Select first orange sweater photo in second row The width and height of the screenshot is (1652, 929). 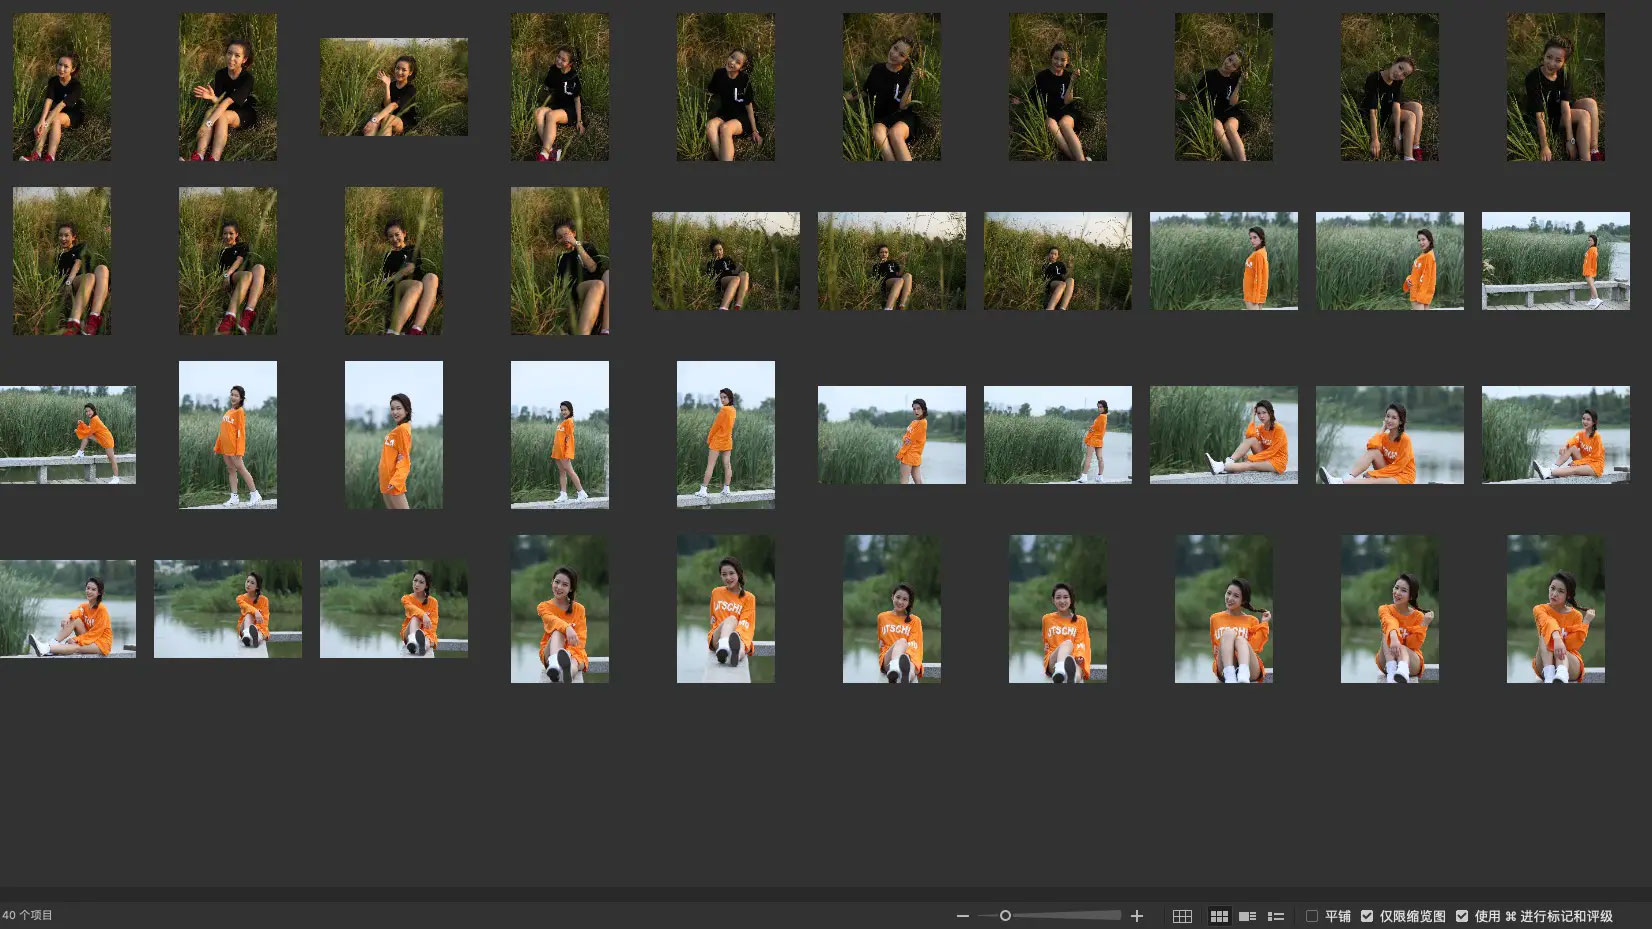point(1223,260)
